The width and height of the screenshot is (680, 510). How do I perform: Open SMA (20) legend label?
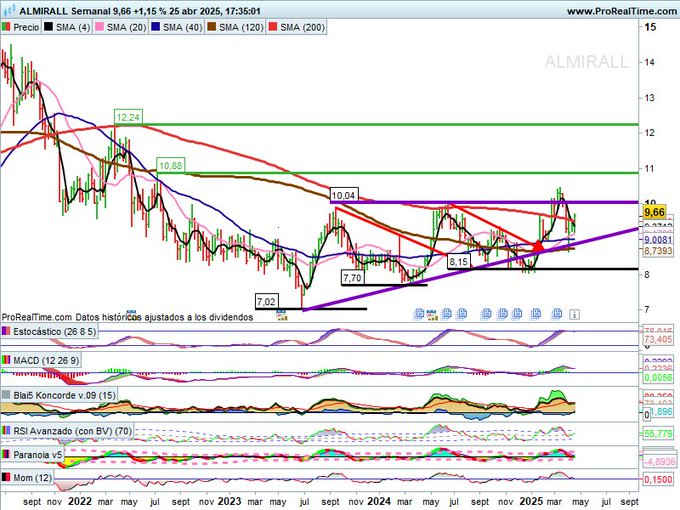(x=127, y=27)
